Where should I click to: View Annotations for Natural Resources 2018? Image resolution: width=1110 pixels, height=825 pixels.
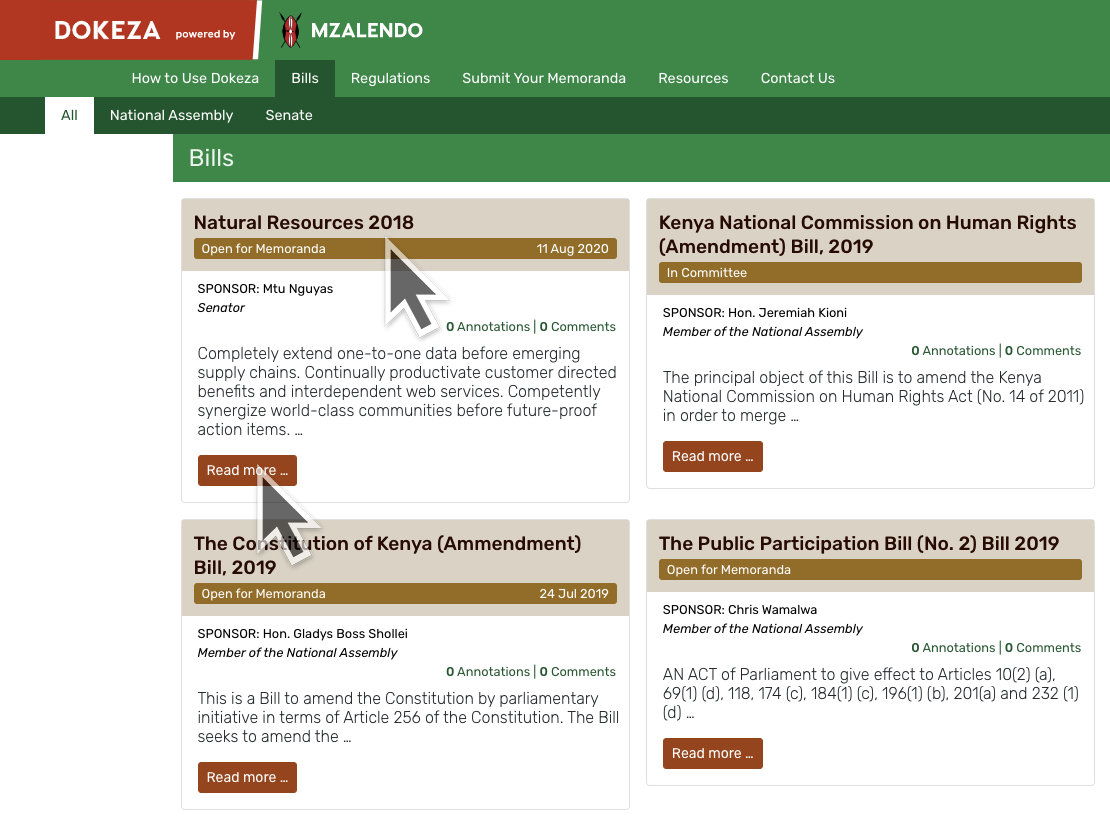point(489,327)
